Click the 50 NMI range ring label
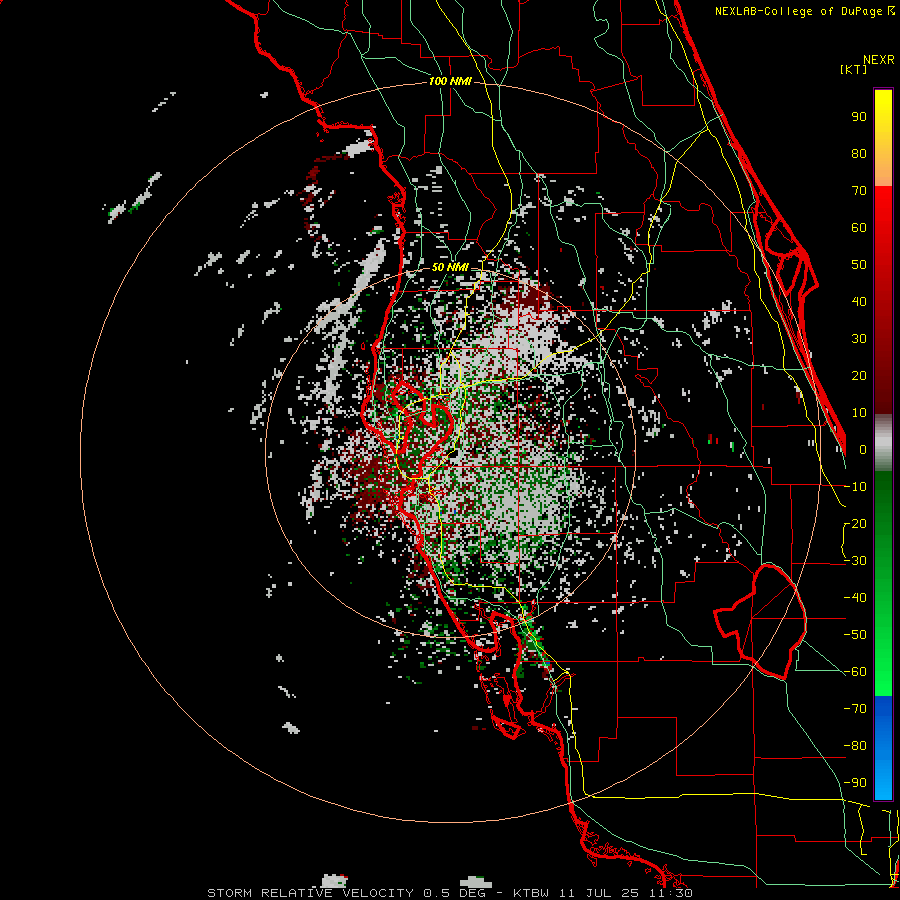Image resolution: width=900 pixels, height=900 pixels. coord(450,267)
